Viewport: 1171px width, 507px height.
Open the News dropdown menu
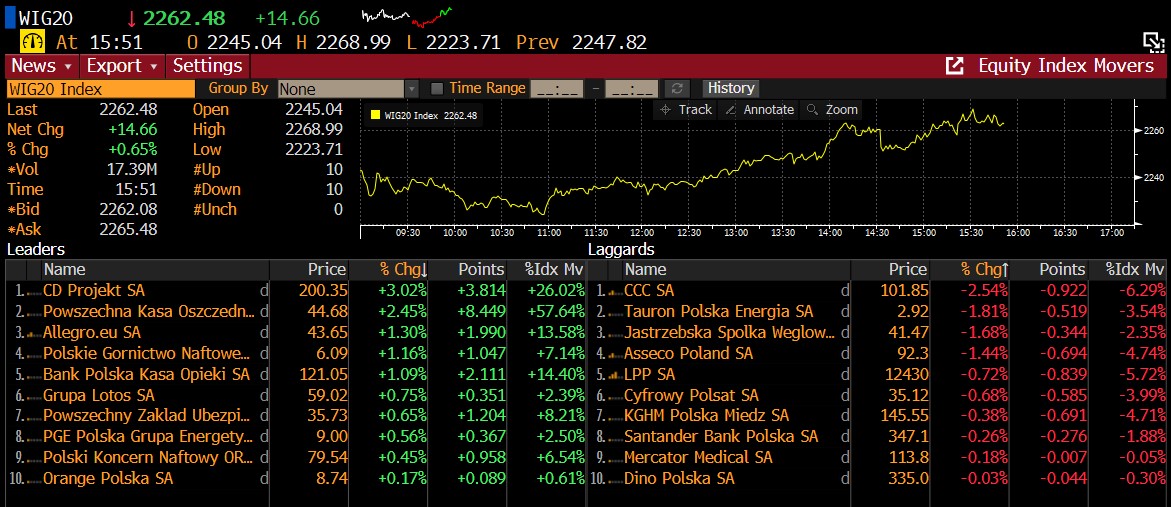coord(43,66)
